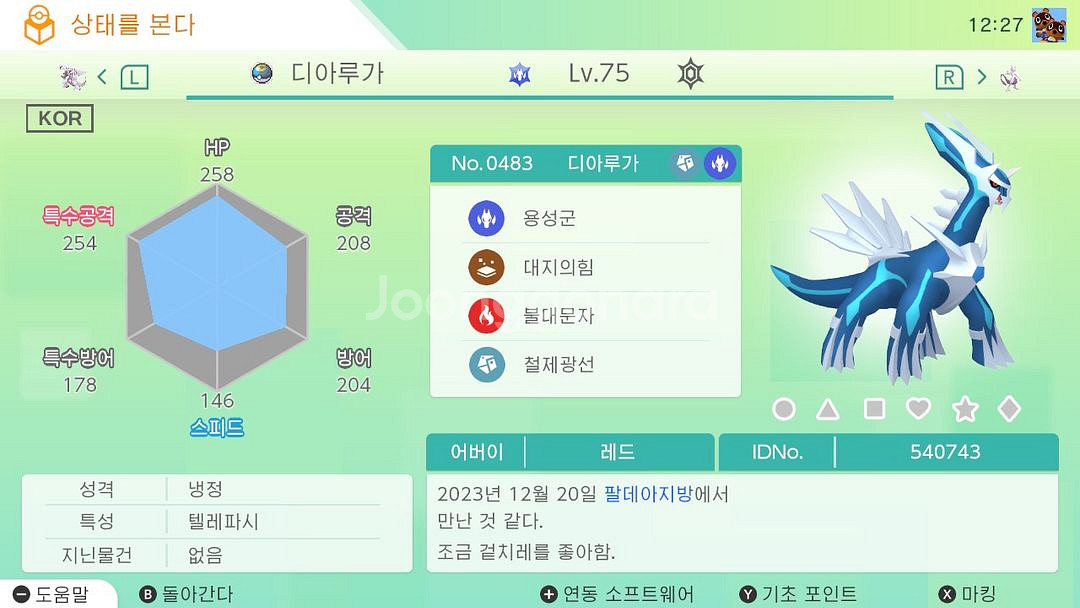The height and width of the screenshot is (608, 1080).
Task: Toggle the circle marking
Action: point(784,409)
